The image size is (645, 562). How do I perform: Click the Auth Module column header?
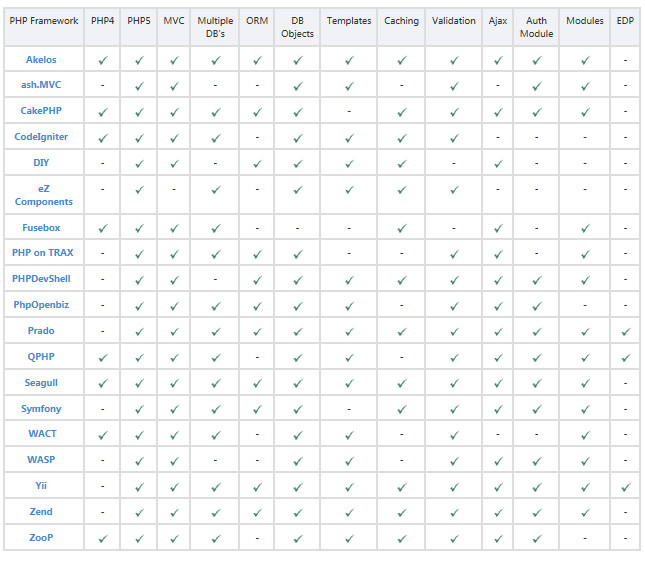coord(536,26)
